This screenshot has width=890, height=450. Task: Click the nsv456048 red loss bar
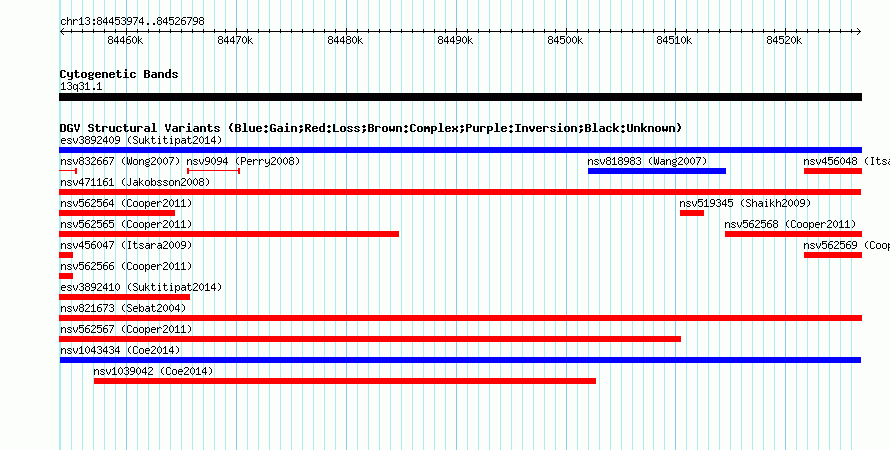833,171
